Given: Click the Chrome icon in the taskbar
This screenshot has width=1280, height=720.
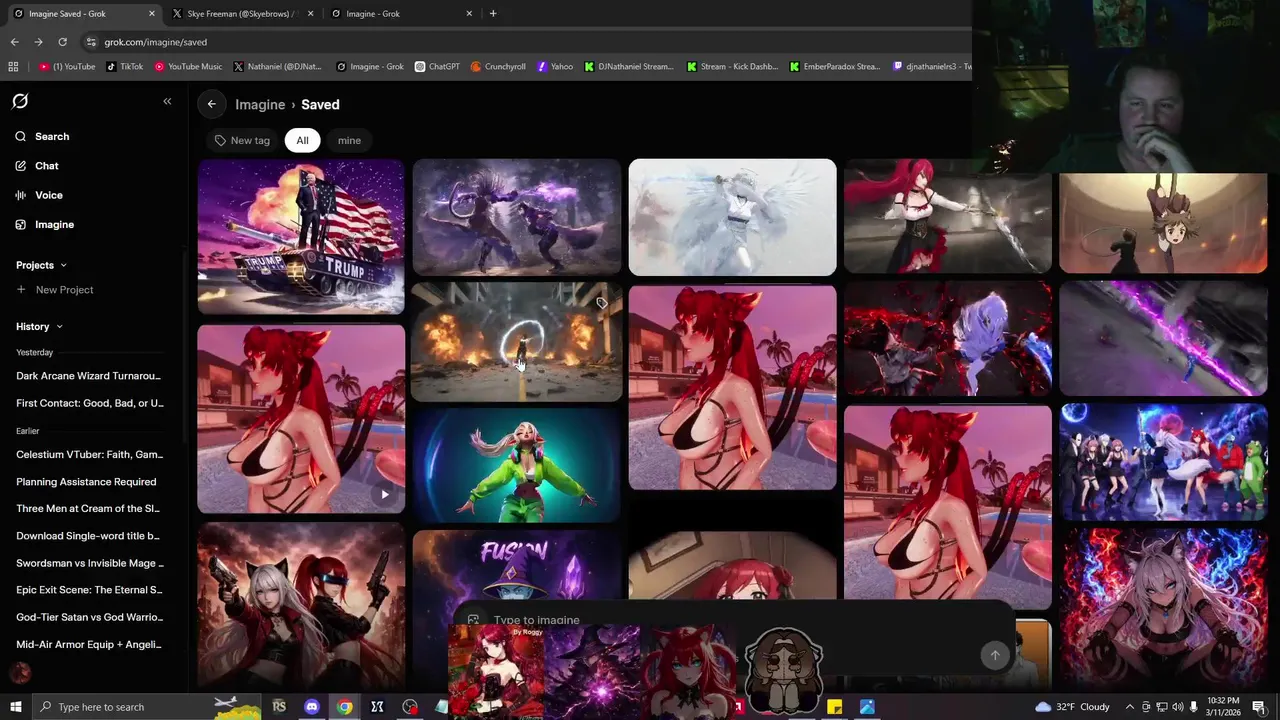Looking at the screenshot, I should pos(344,707).
